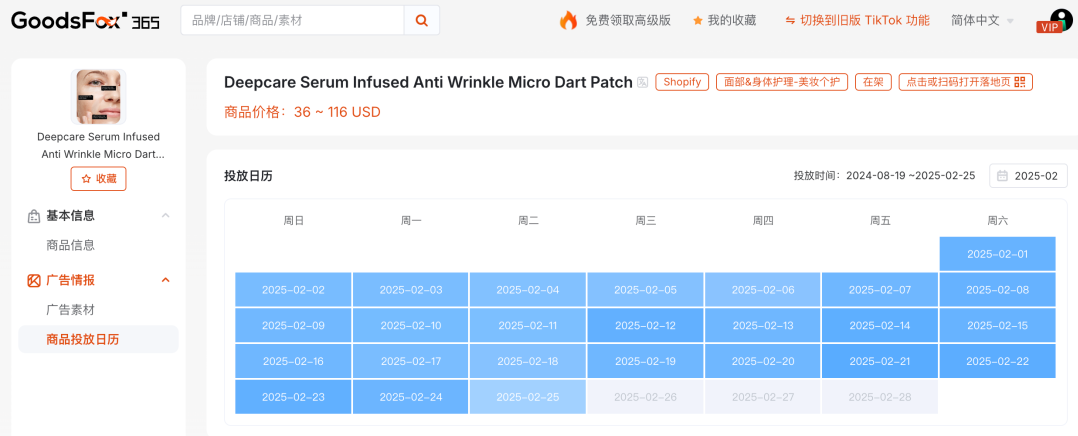Click the 基本信息 menu heading
Screen dimensions: 1078x436
tap(70, 216)
